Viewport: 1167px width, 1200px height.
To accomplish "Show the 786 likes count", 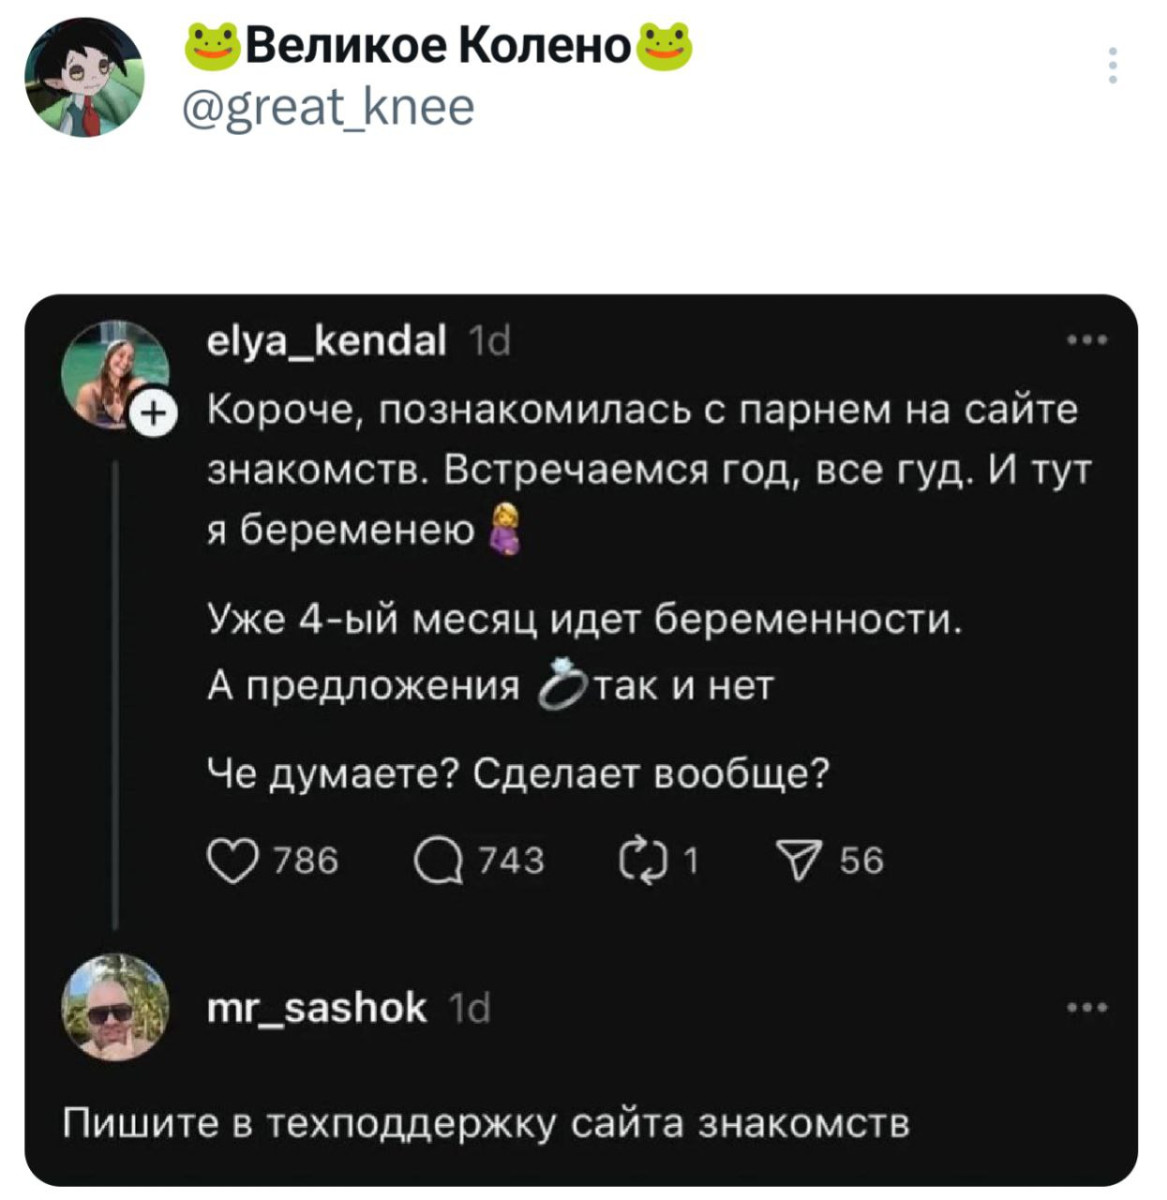I will [306, 861].
